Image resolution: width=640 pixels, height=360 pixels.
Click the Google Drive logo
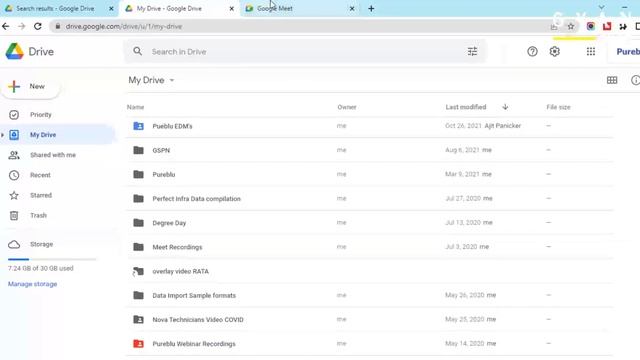tap(15, 51)
